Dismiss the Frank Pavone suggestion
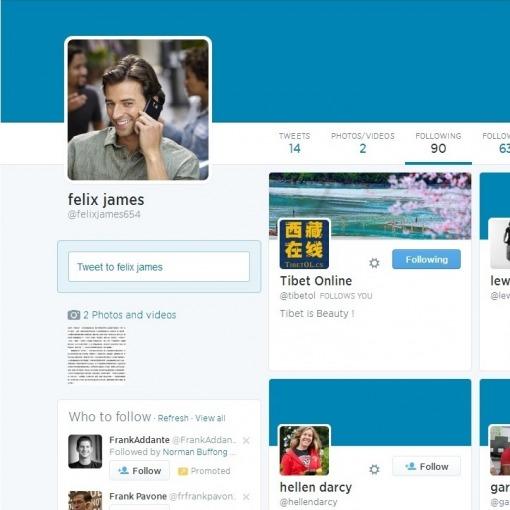The width and height of the screenshot is (510, 510). [246, 497]
